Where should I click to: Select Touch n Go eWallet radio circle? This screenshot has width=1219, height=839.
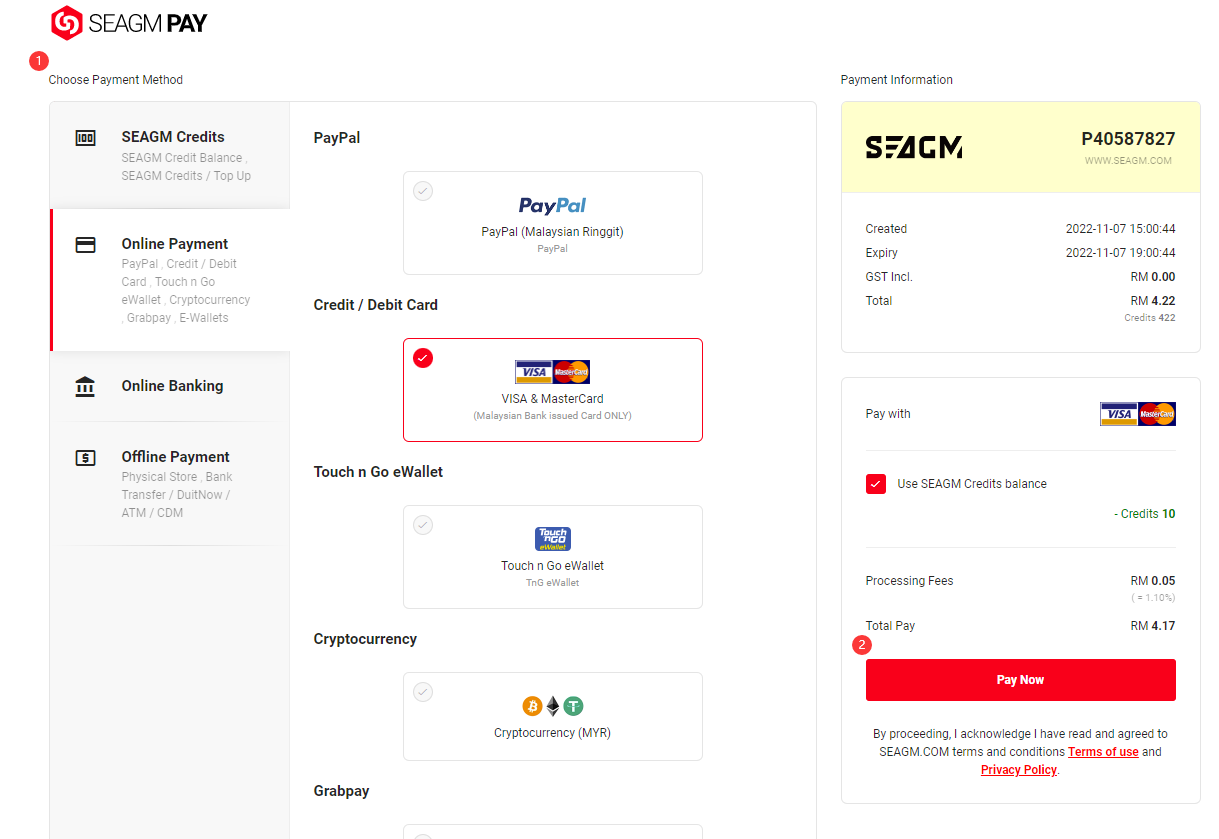423,525
